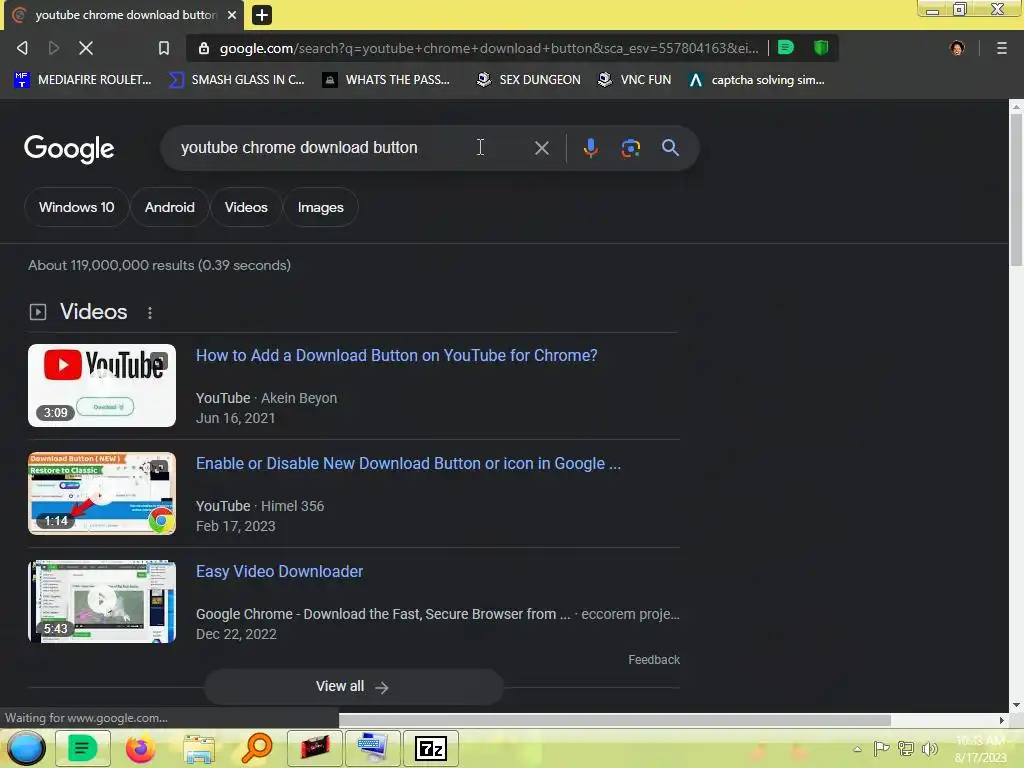The width and height of the screenshot is (1024, 768).
Task: Go back to the previous page
Action: tap(22, 48)
